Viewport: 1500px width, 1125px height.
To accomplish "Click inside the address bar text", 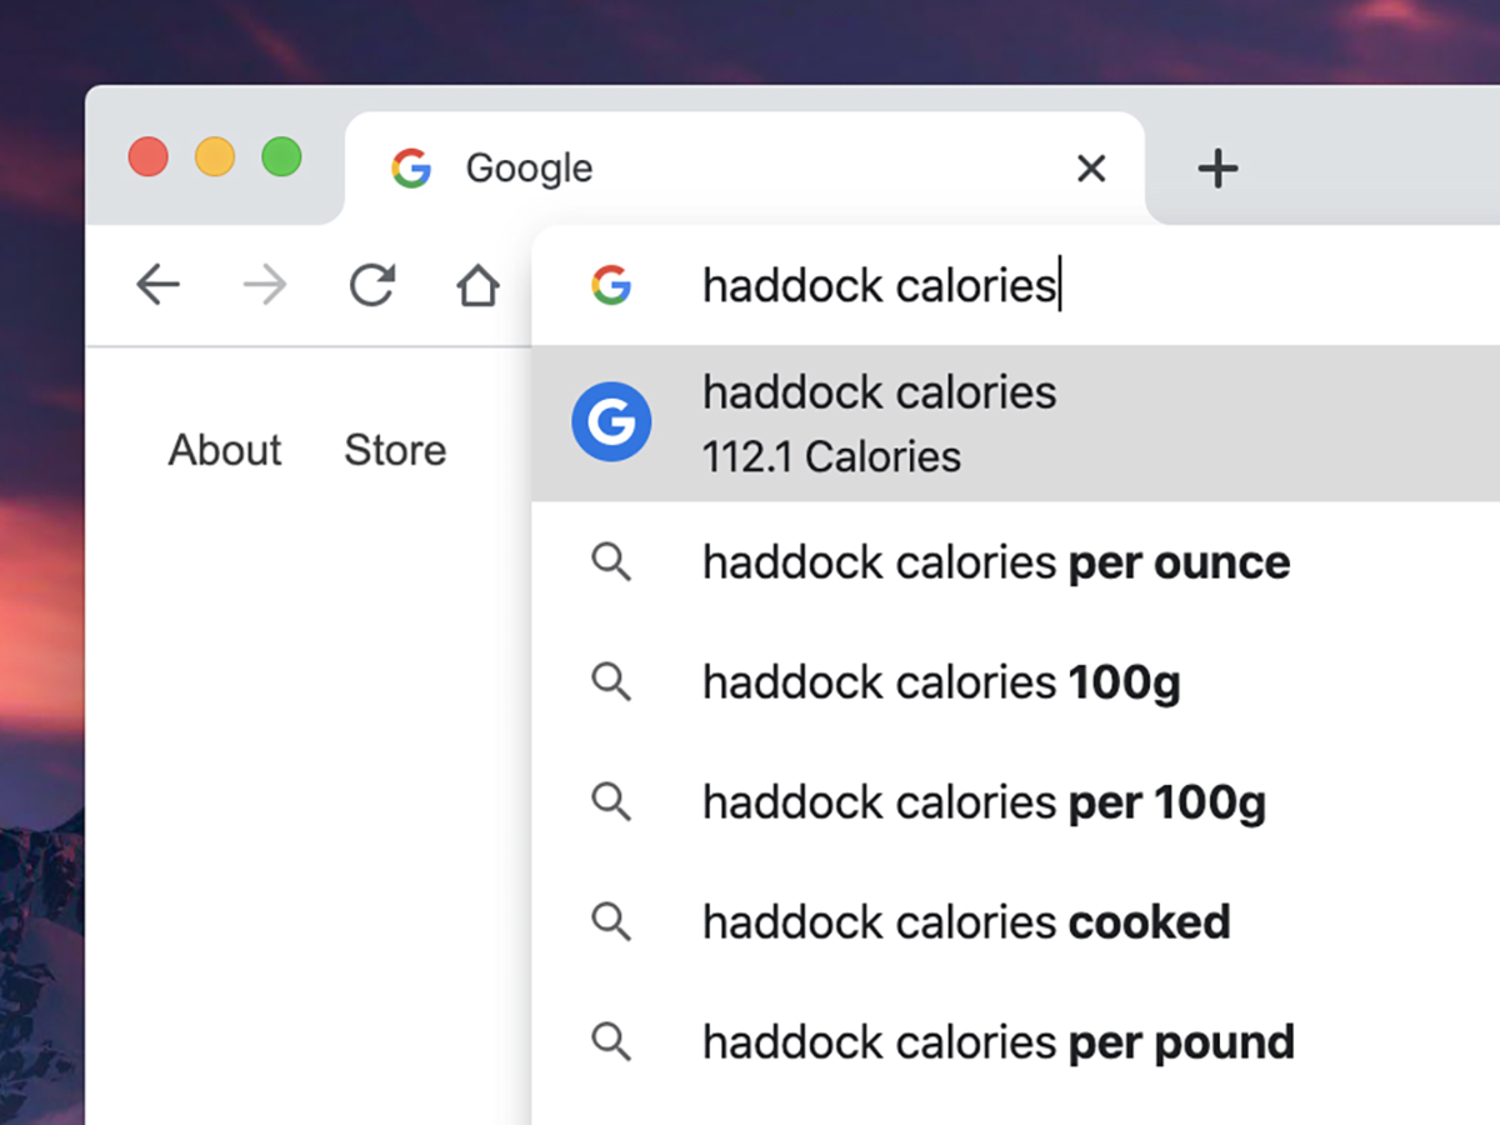I will click(x=880, y=285).
